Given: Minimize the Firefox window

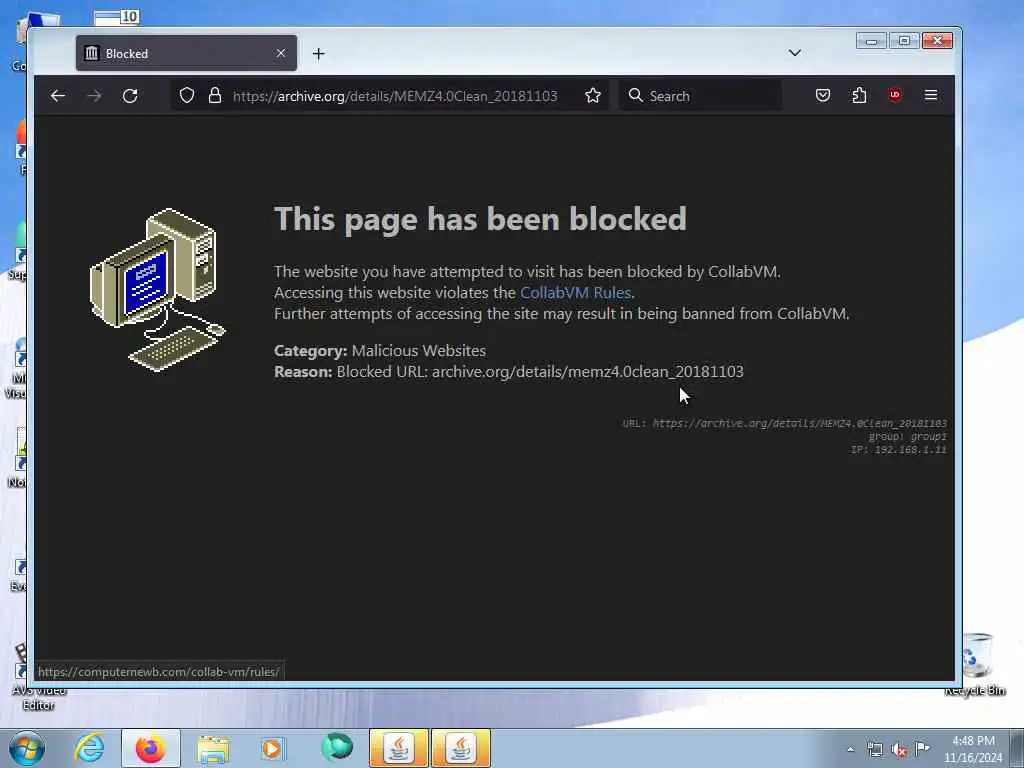Looking at the screenshot, I should [872, 41].
